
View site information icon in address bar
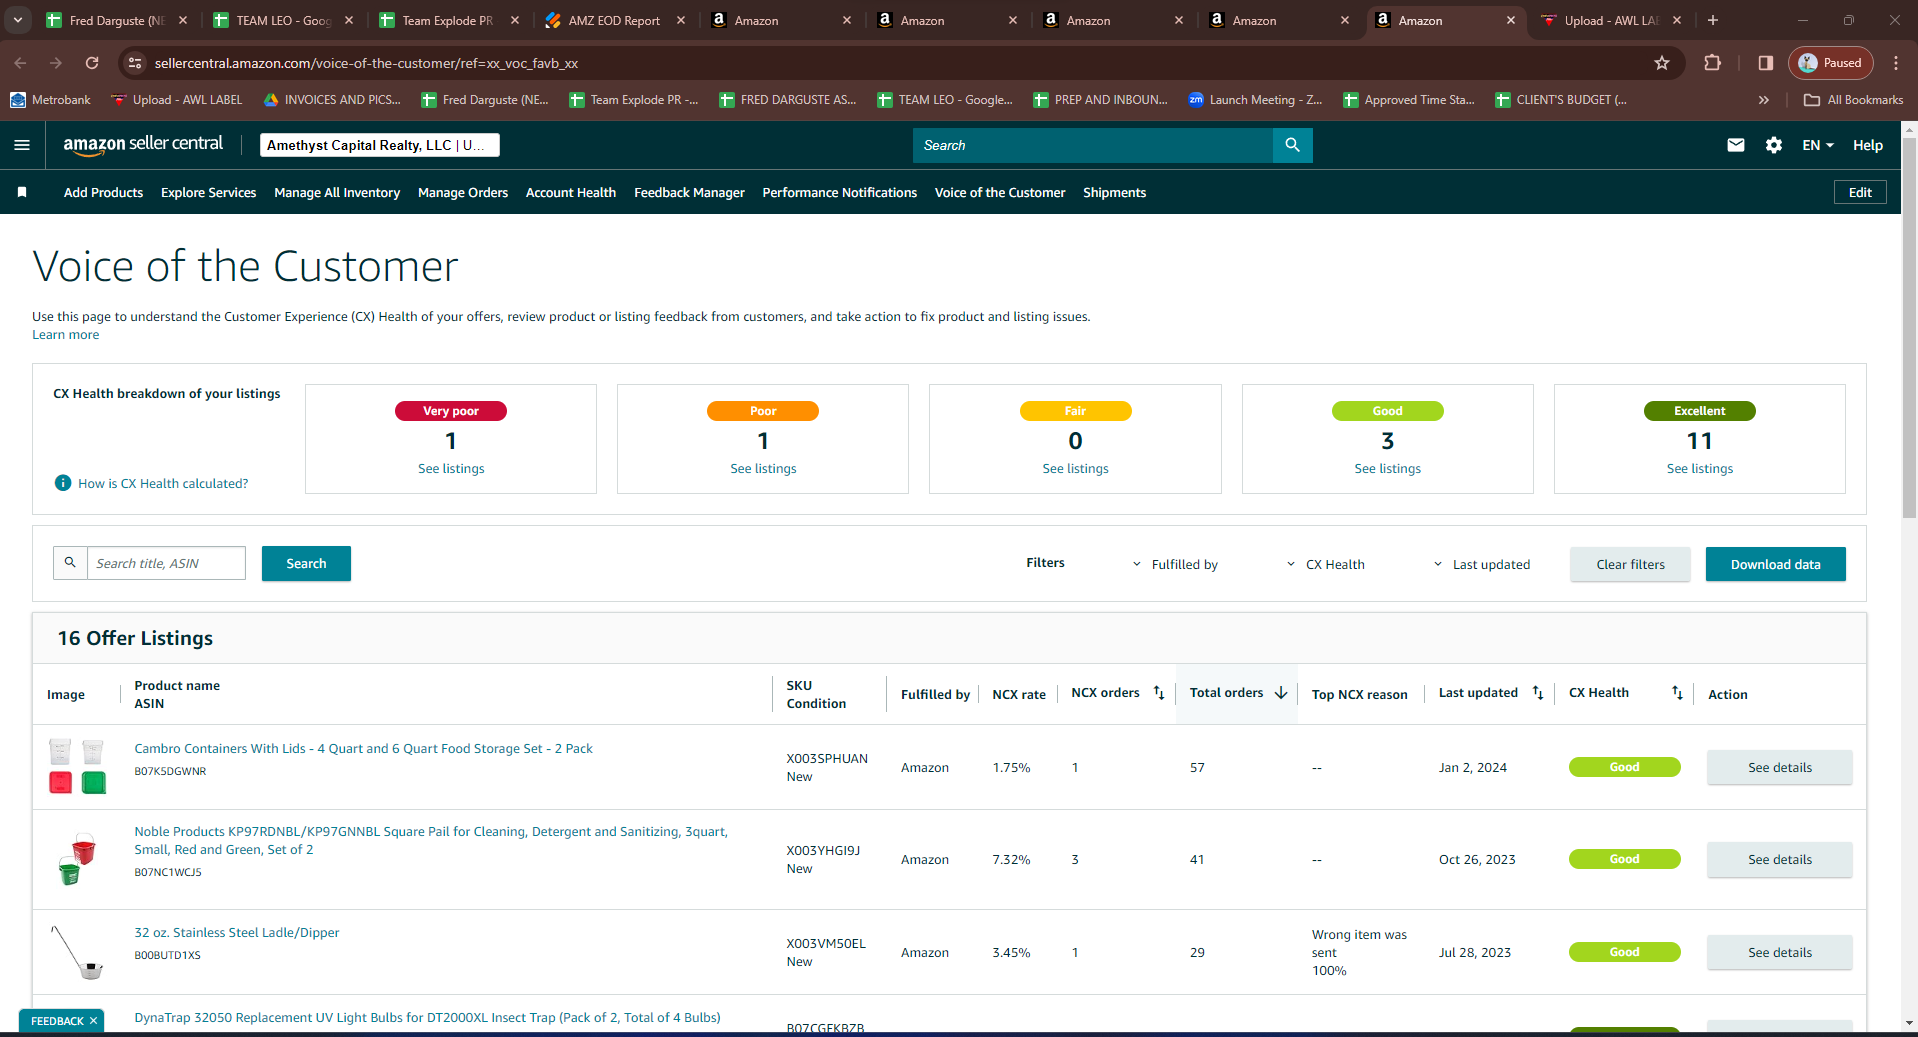tap(134, 63)
